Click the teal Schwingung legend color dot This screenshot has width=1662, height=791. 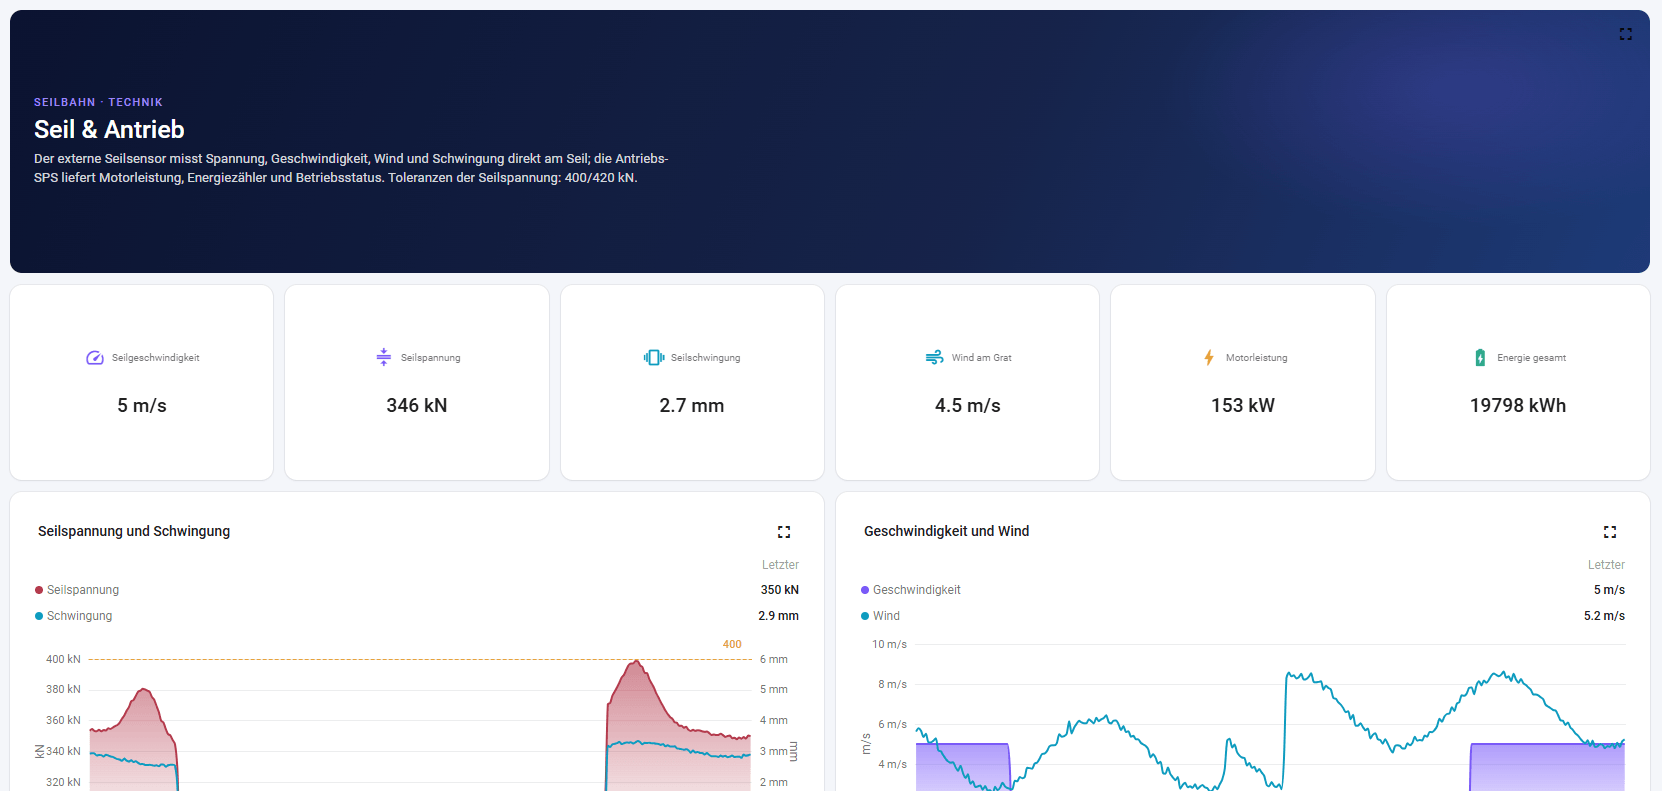39,616
